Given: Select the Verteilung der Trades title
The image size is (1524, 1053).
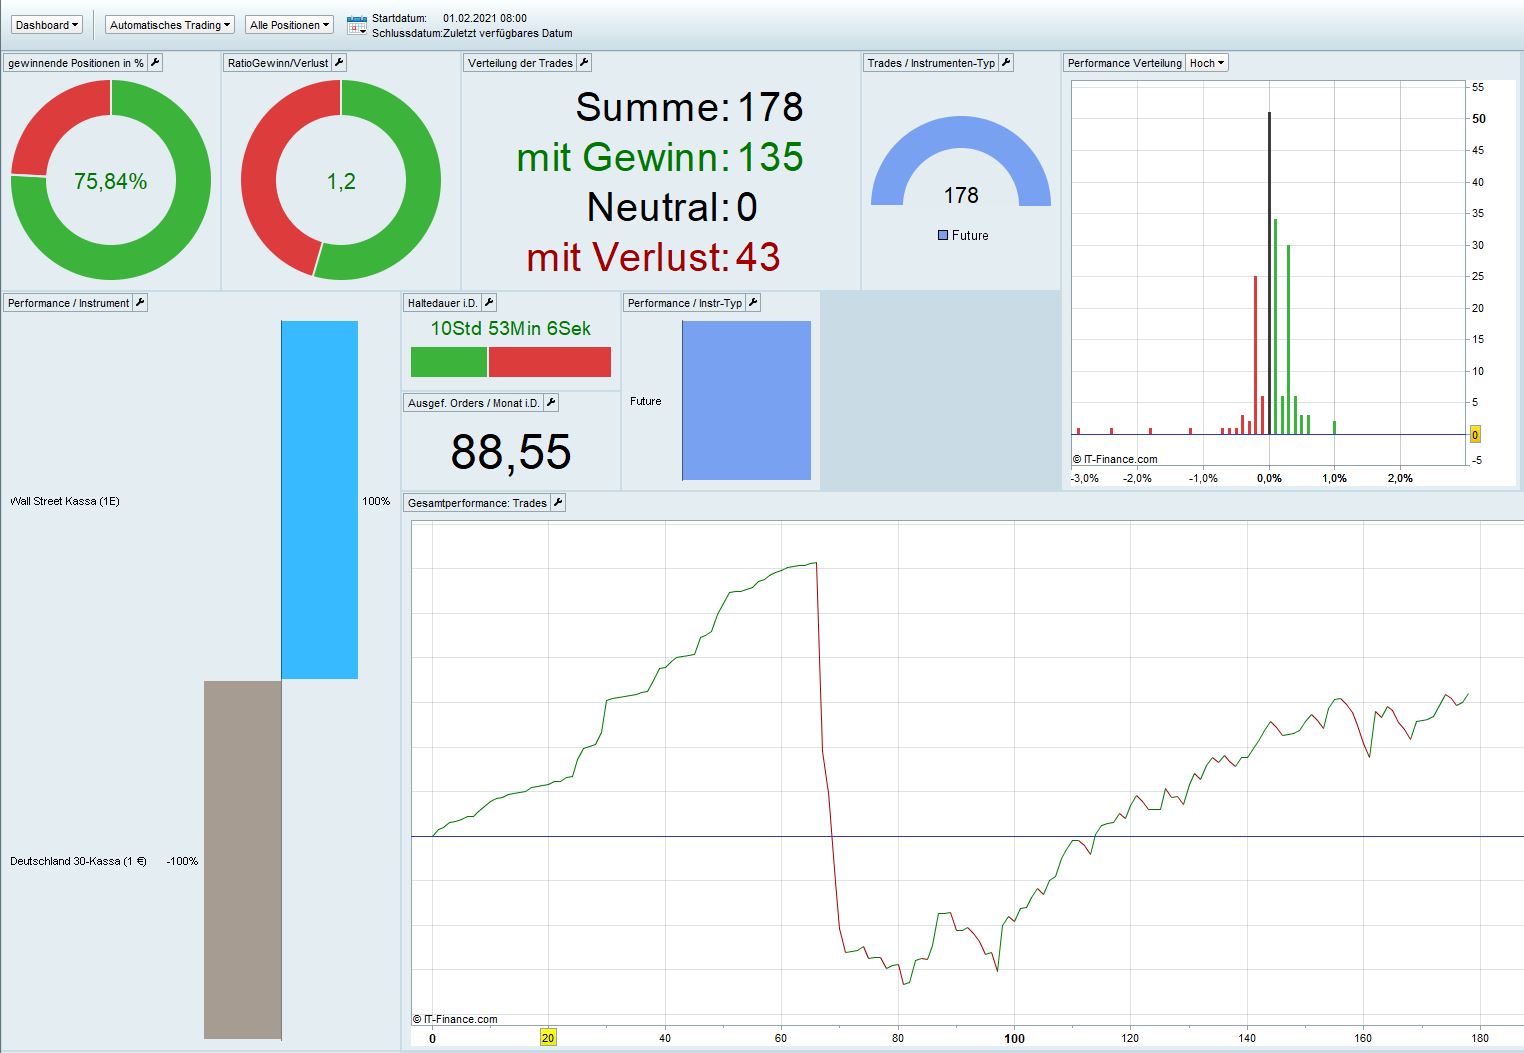Looking at the screenshot, I should point(520,63).
